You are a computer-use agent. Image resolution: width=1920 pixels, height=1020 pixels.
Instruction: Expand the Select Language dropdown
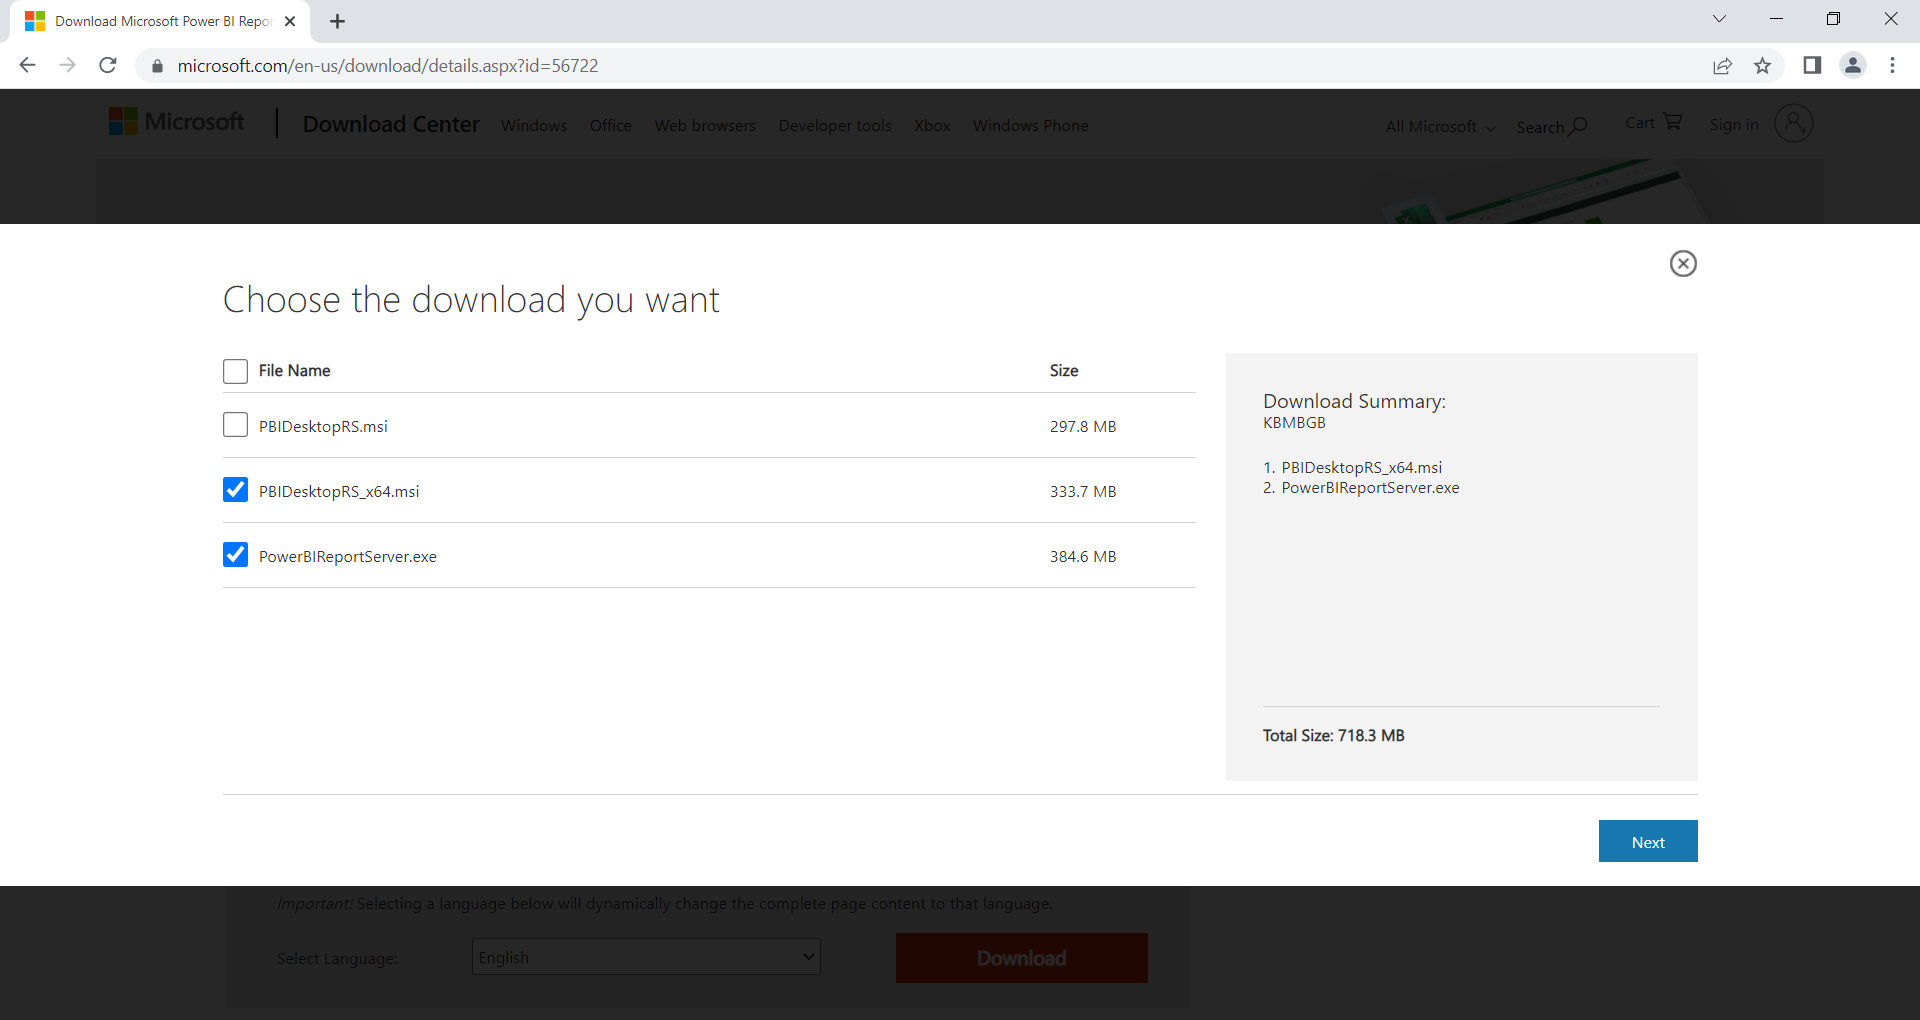pos(646,957)
